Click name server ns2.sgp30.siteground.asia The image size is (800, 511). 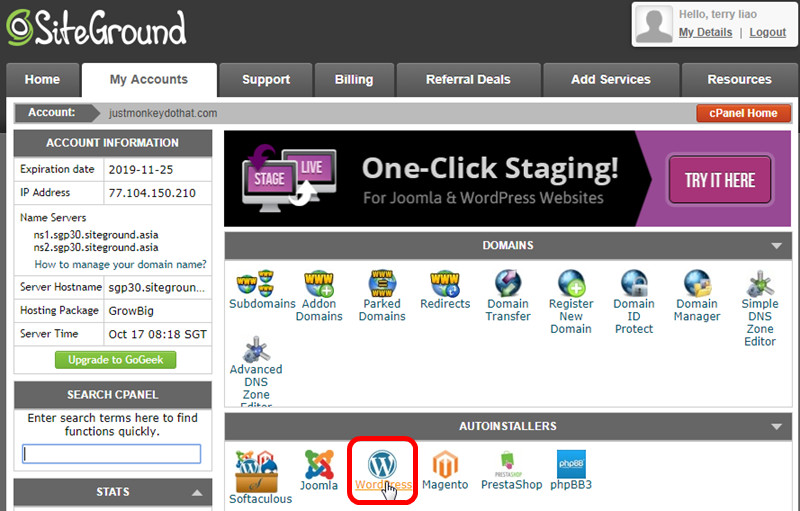click(x=96, y=247)
